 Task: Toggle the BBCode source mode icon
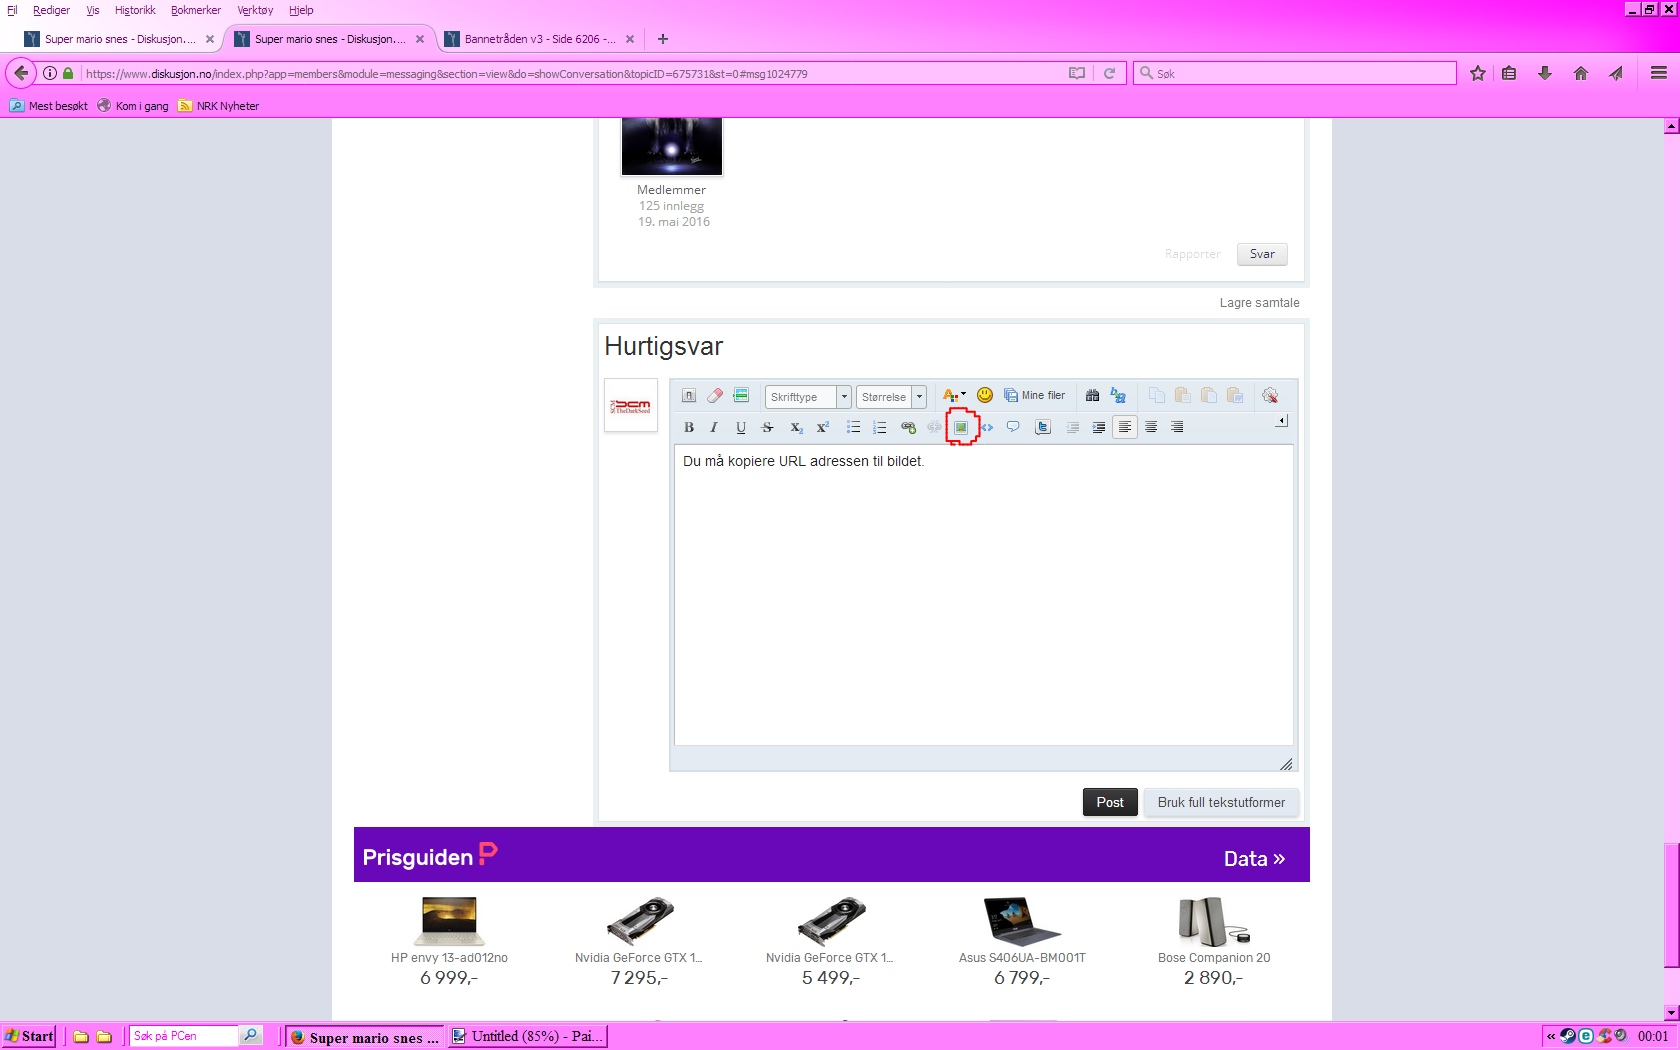click(689, 395)
